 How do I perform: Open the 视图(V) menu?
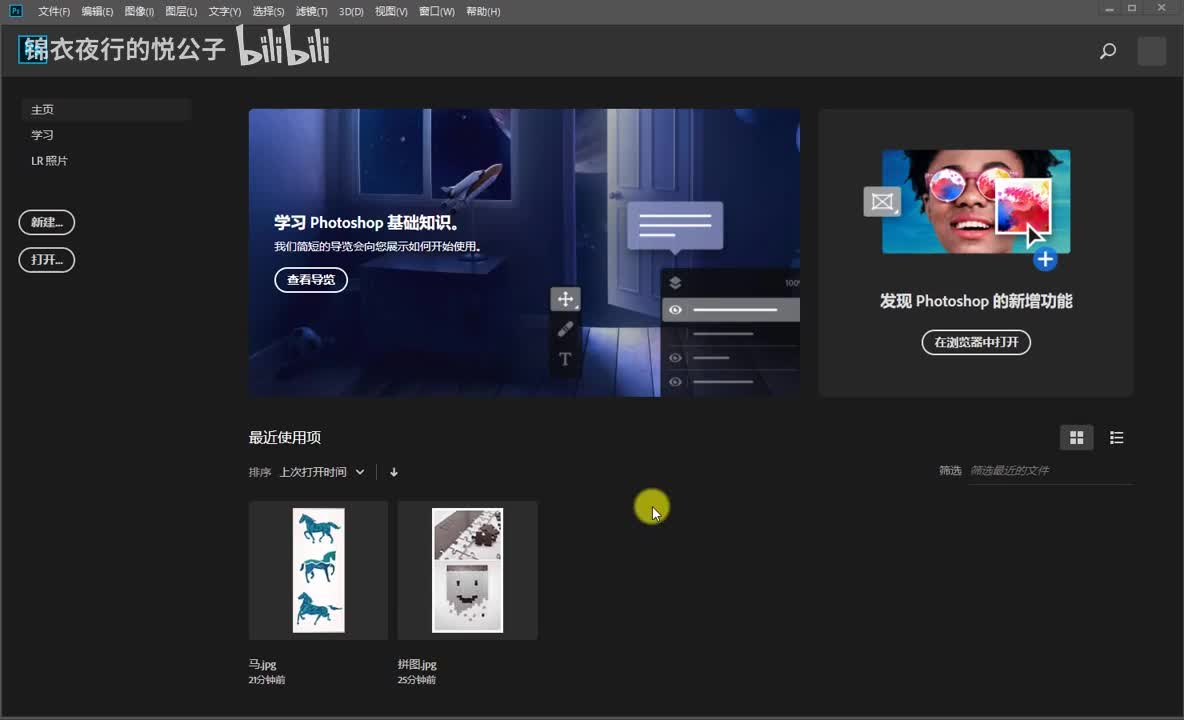[391, 11]
